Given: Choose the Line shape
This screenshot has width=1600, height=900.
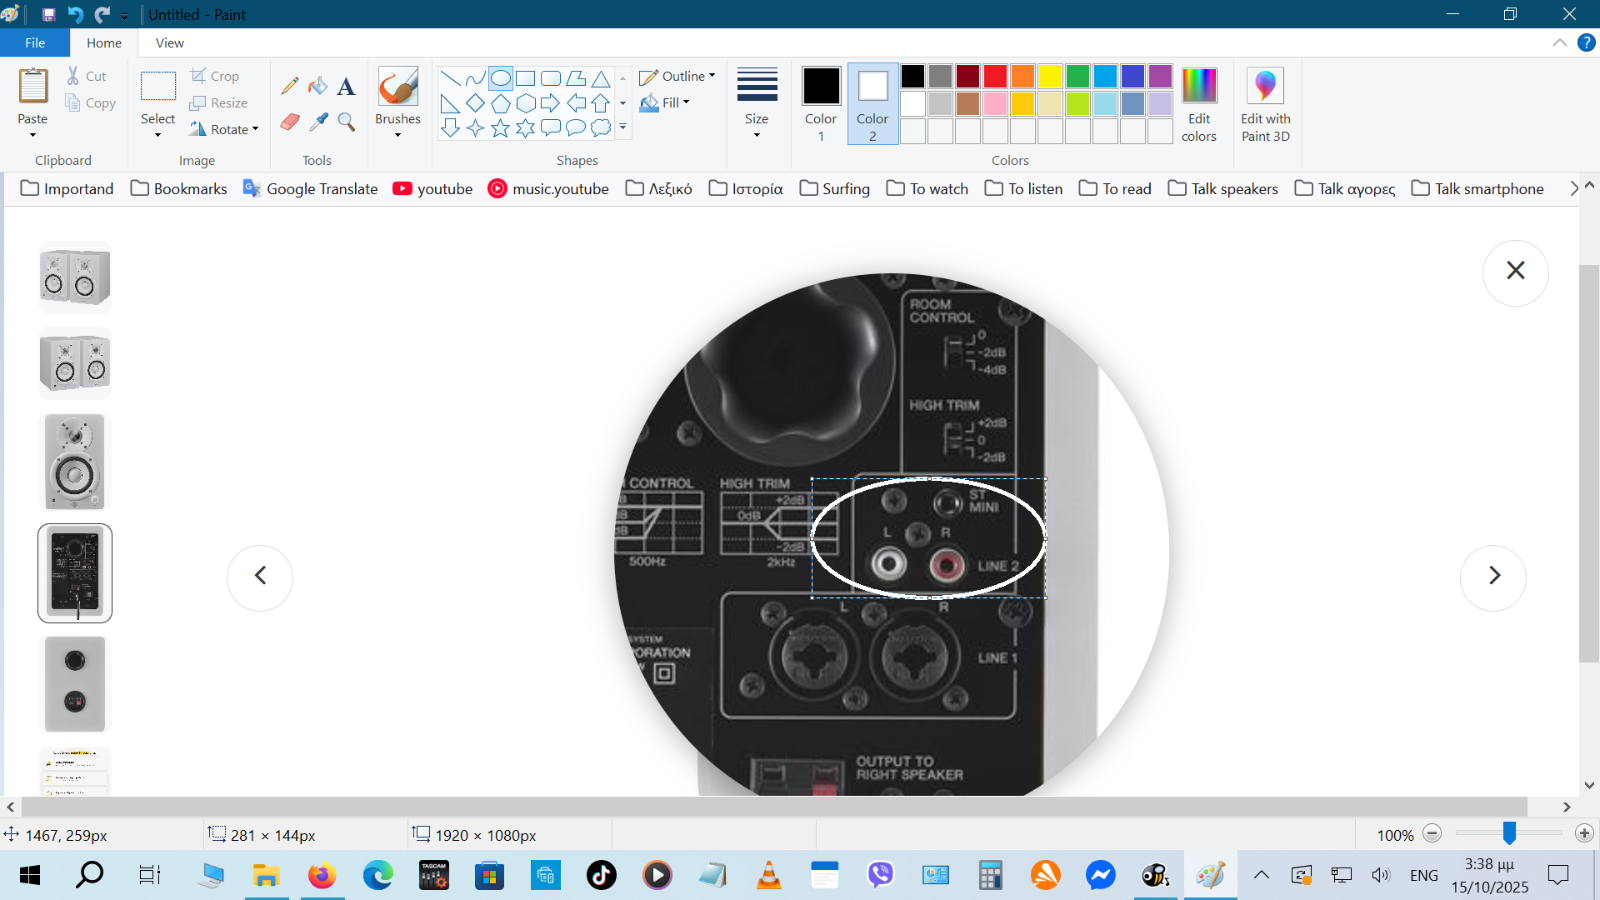Looking at the screenshot, I should 451,79.
